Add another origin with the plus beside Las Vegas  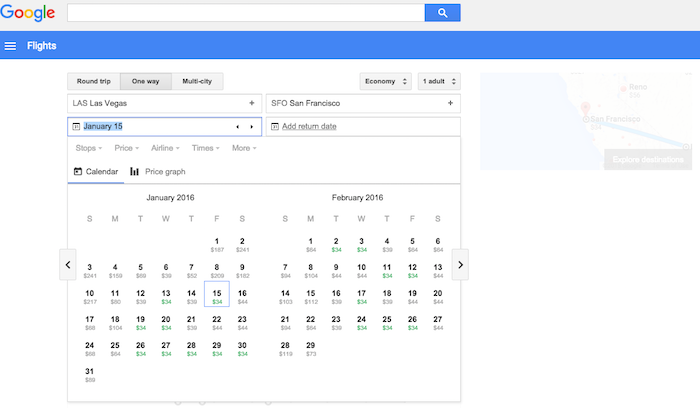tap(252, 103)
